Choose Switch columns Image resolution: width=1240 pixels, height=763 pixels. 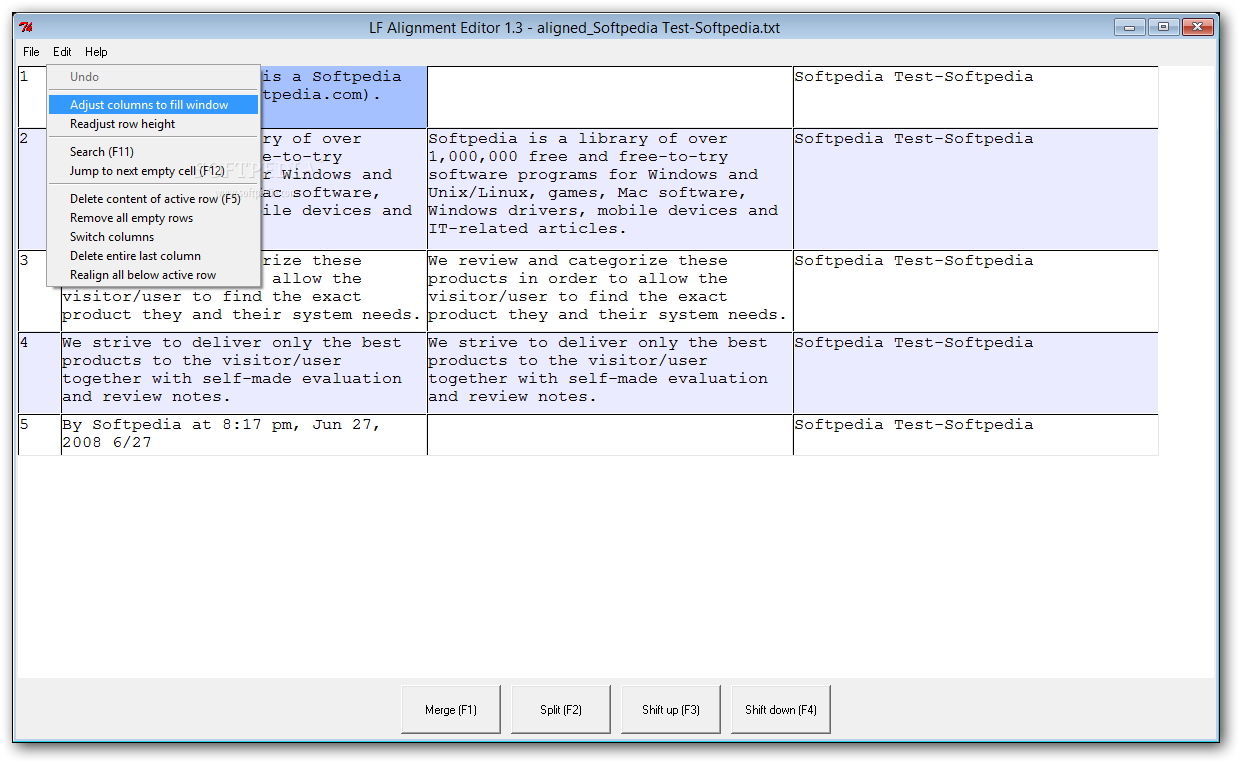pyautogui.click(x=153, y=237)
